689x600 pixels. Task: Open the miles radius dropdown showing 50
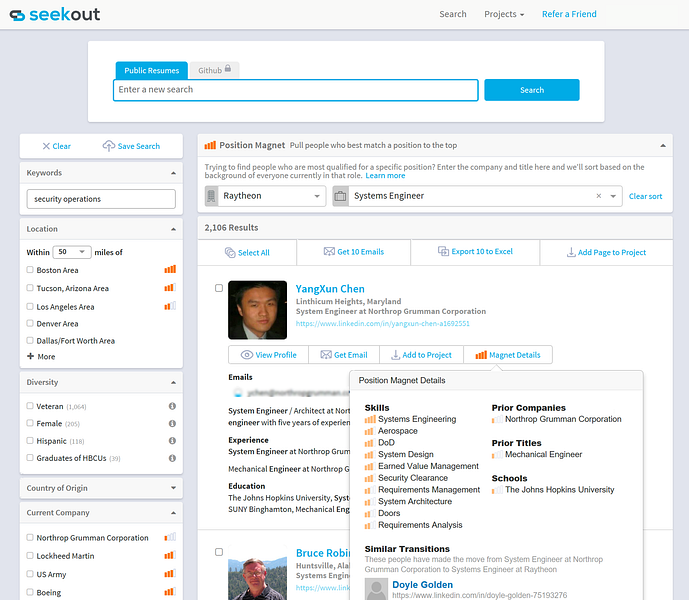click(72, 252)
